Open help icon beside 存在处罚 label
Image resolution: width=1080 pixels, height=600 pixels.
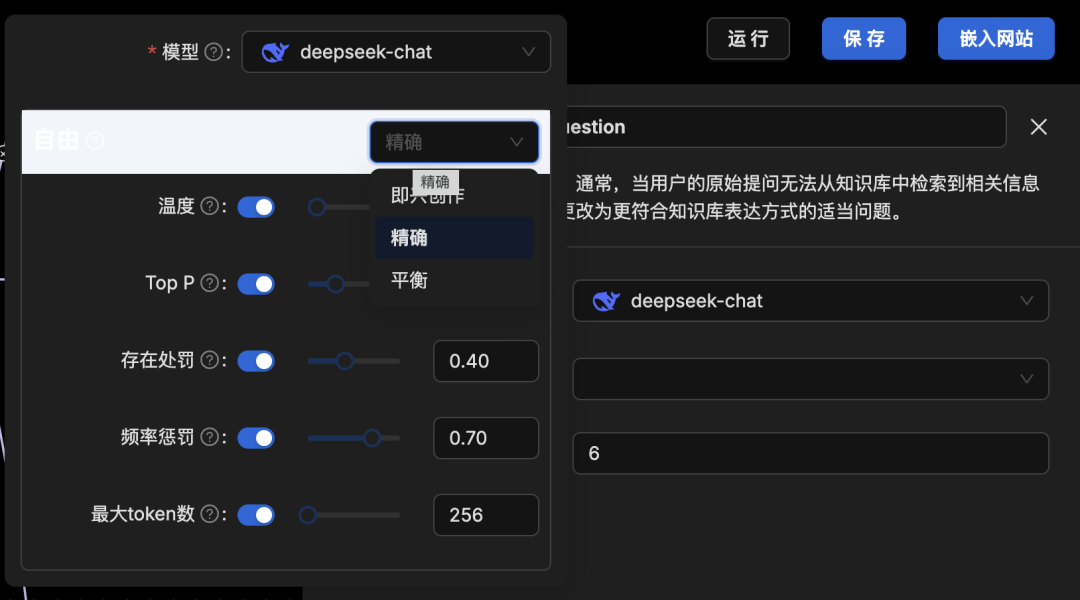tap(209, 360)
